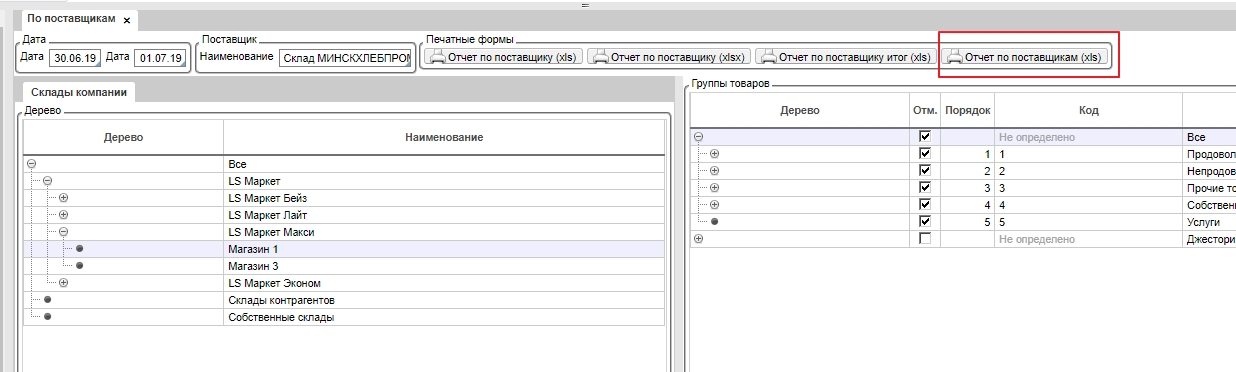Expand the LS Маркет Бейз node
Image resolution: width=1236 pixels, height=372 pixels.
(x=63, y=198)
